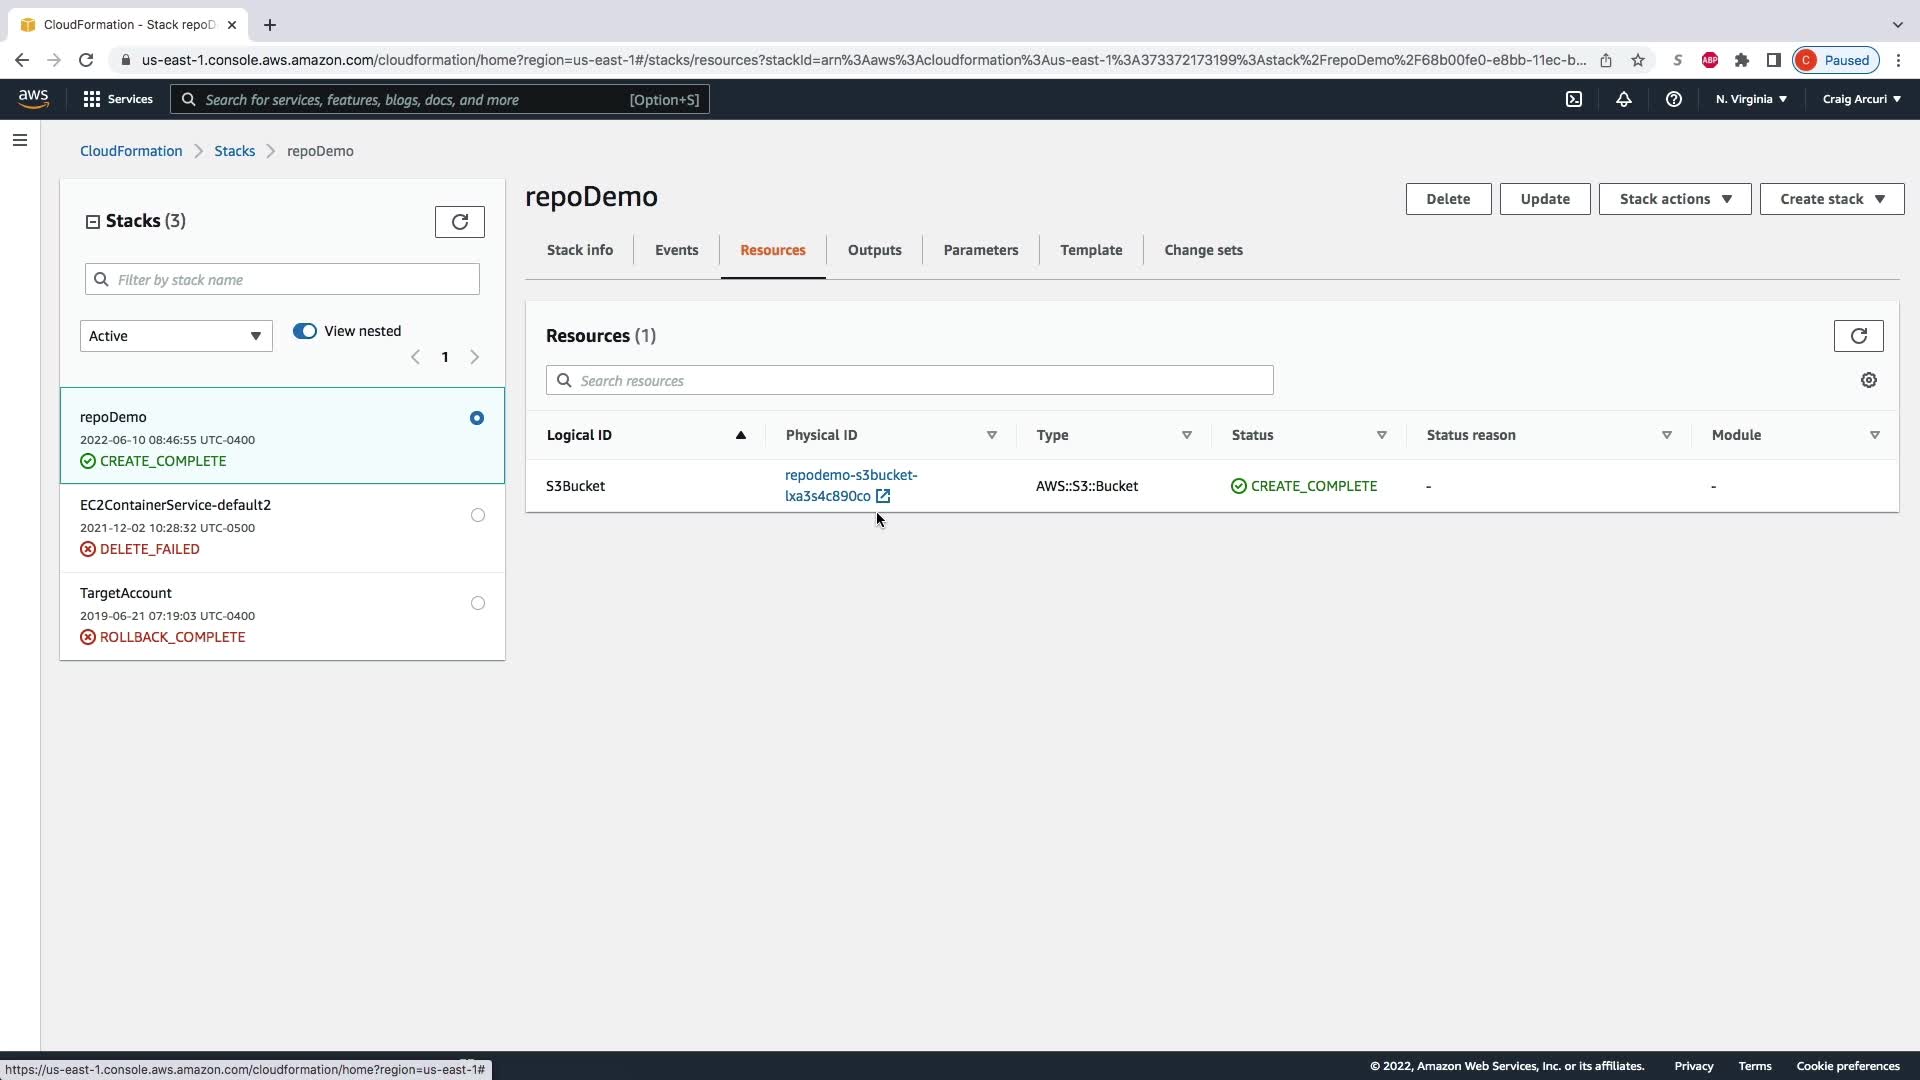Open the help question mark icon
Image resolution: width=1920 pixels, height=1080 pixels.
[1674, 99]
